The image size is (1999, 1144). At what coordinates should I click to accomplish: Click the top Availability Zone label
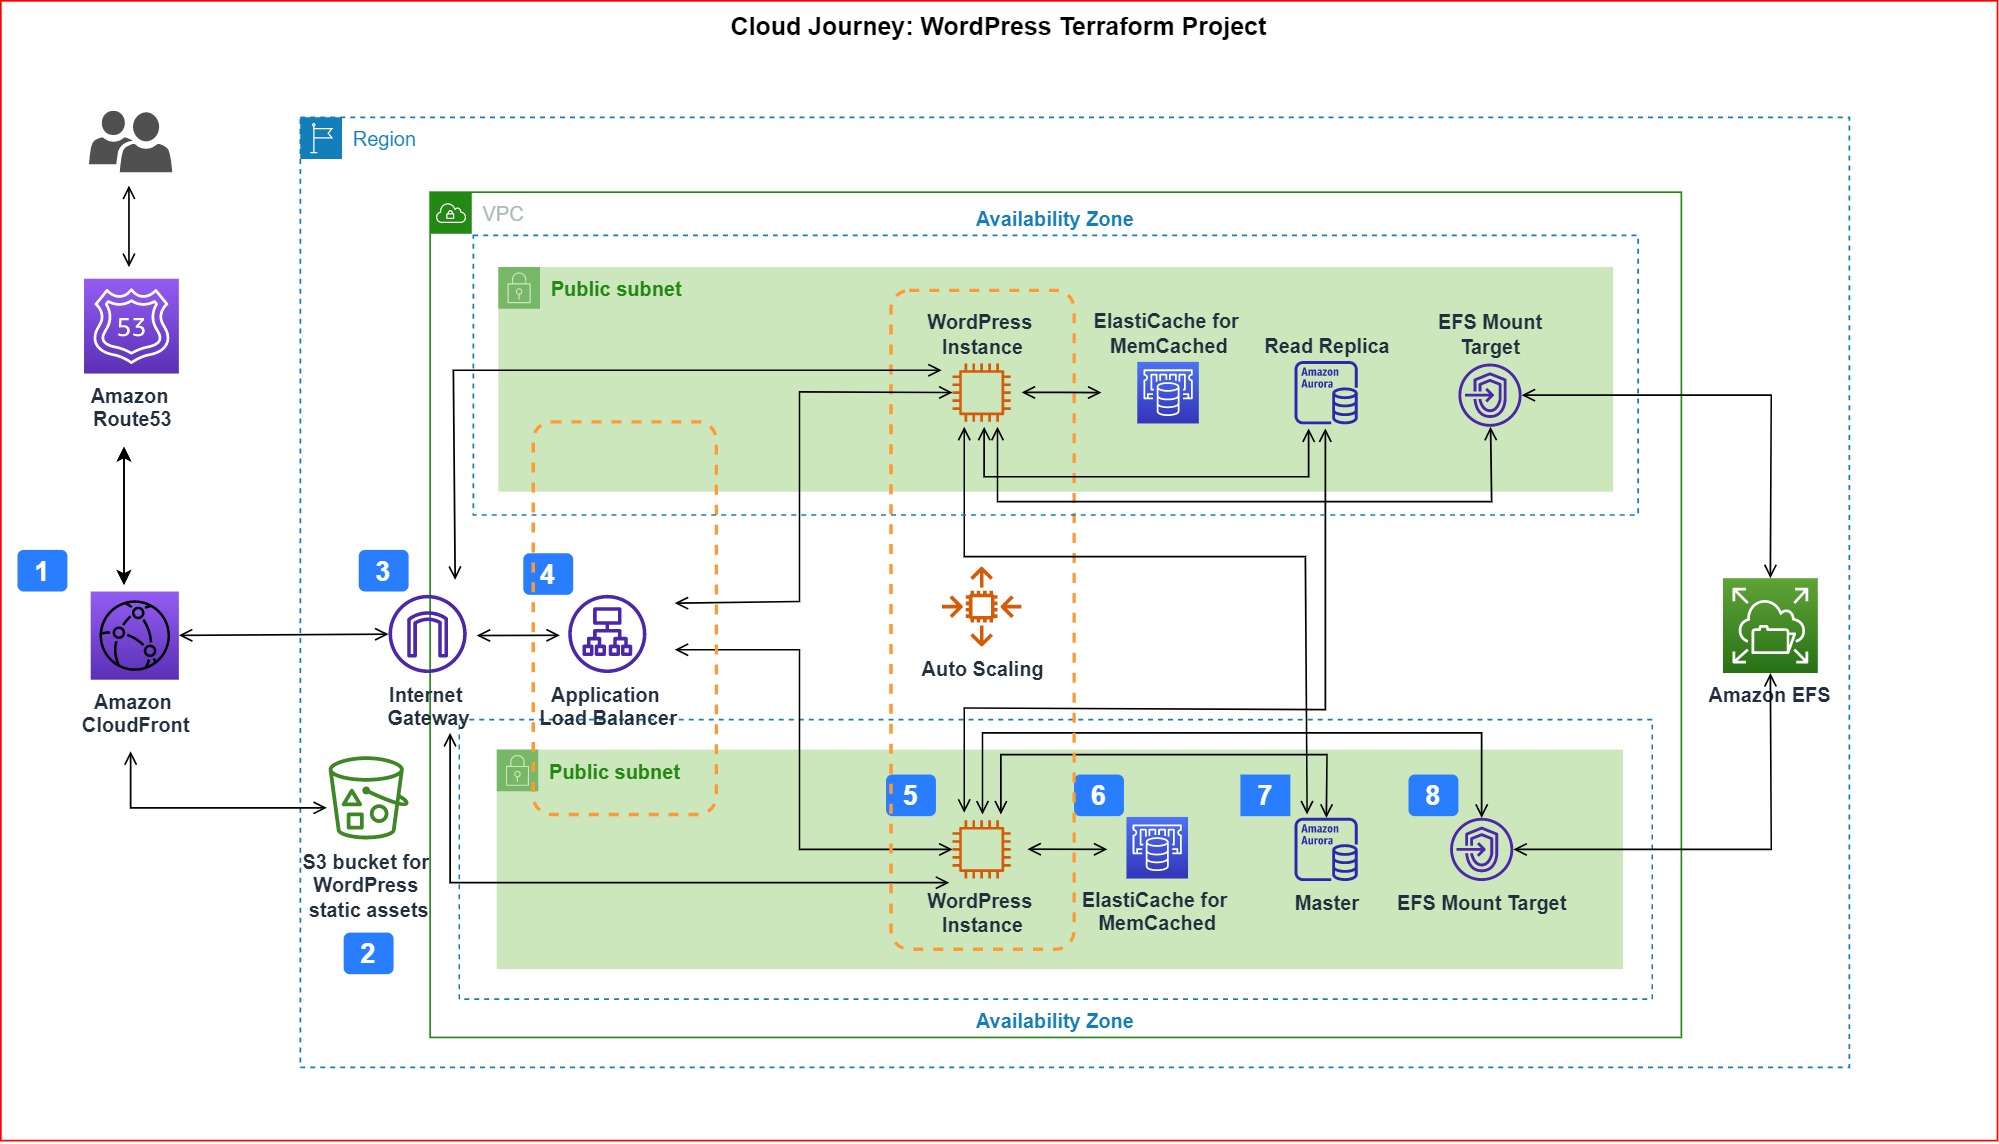(x=1054, y=219)
